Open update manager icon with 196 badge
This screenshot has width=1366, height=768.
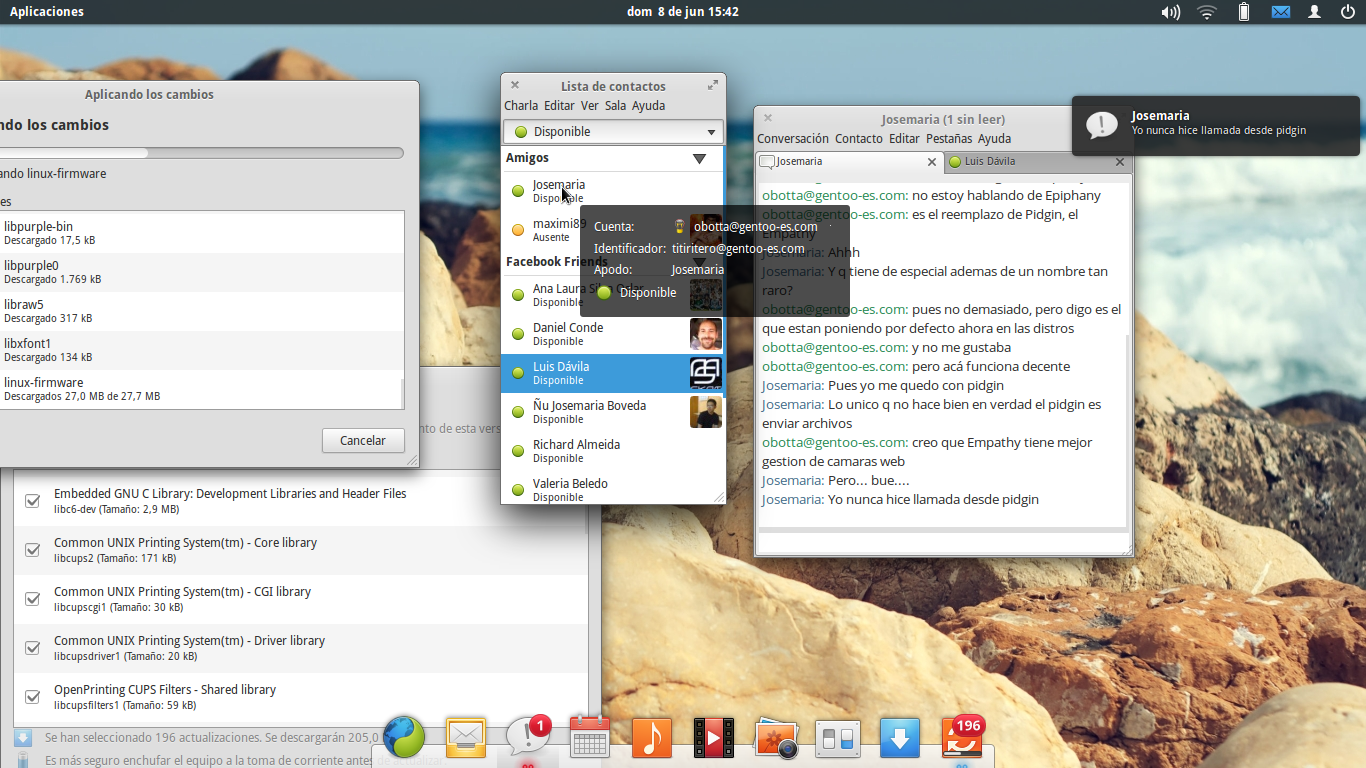click(962, 737)
